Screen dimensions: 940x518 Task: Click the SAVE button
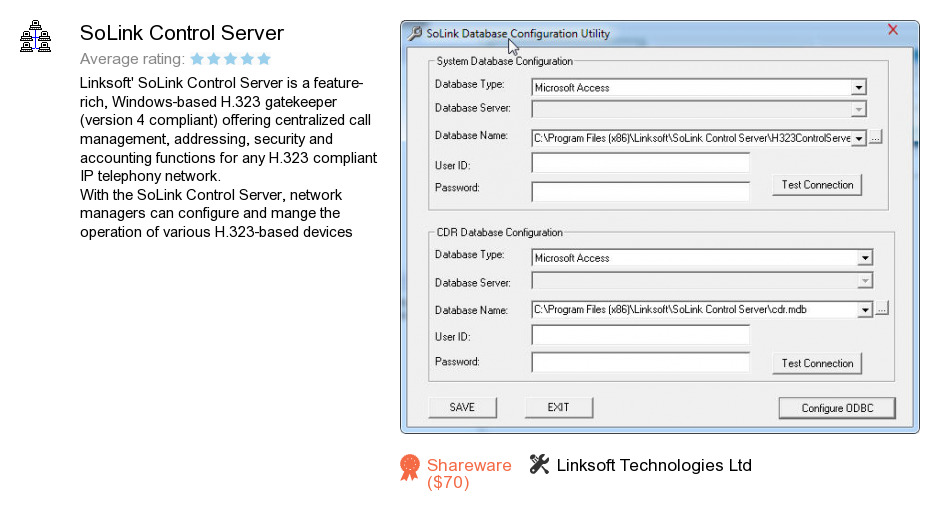pyautogui.click(x=462, y=407)
